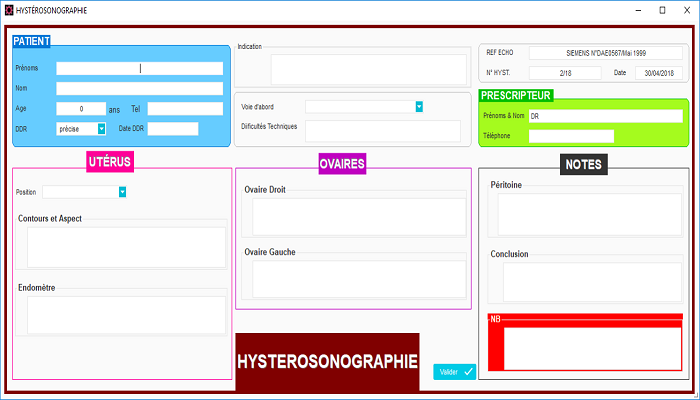Focus the Date DDR field
Viewport: 700px width, 400px height.
tap(173, 129)
